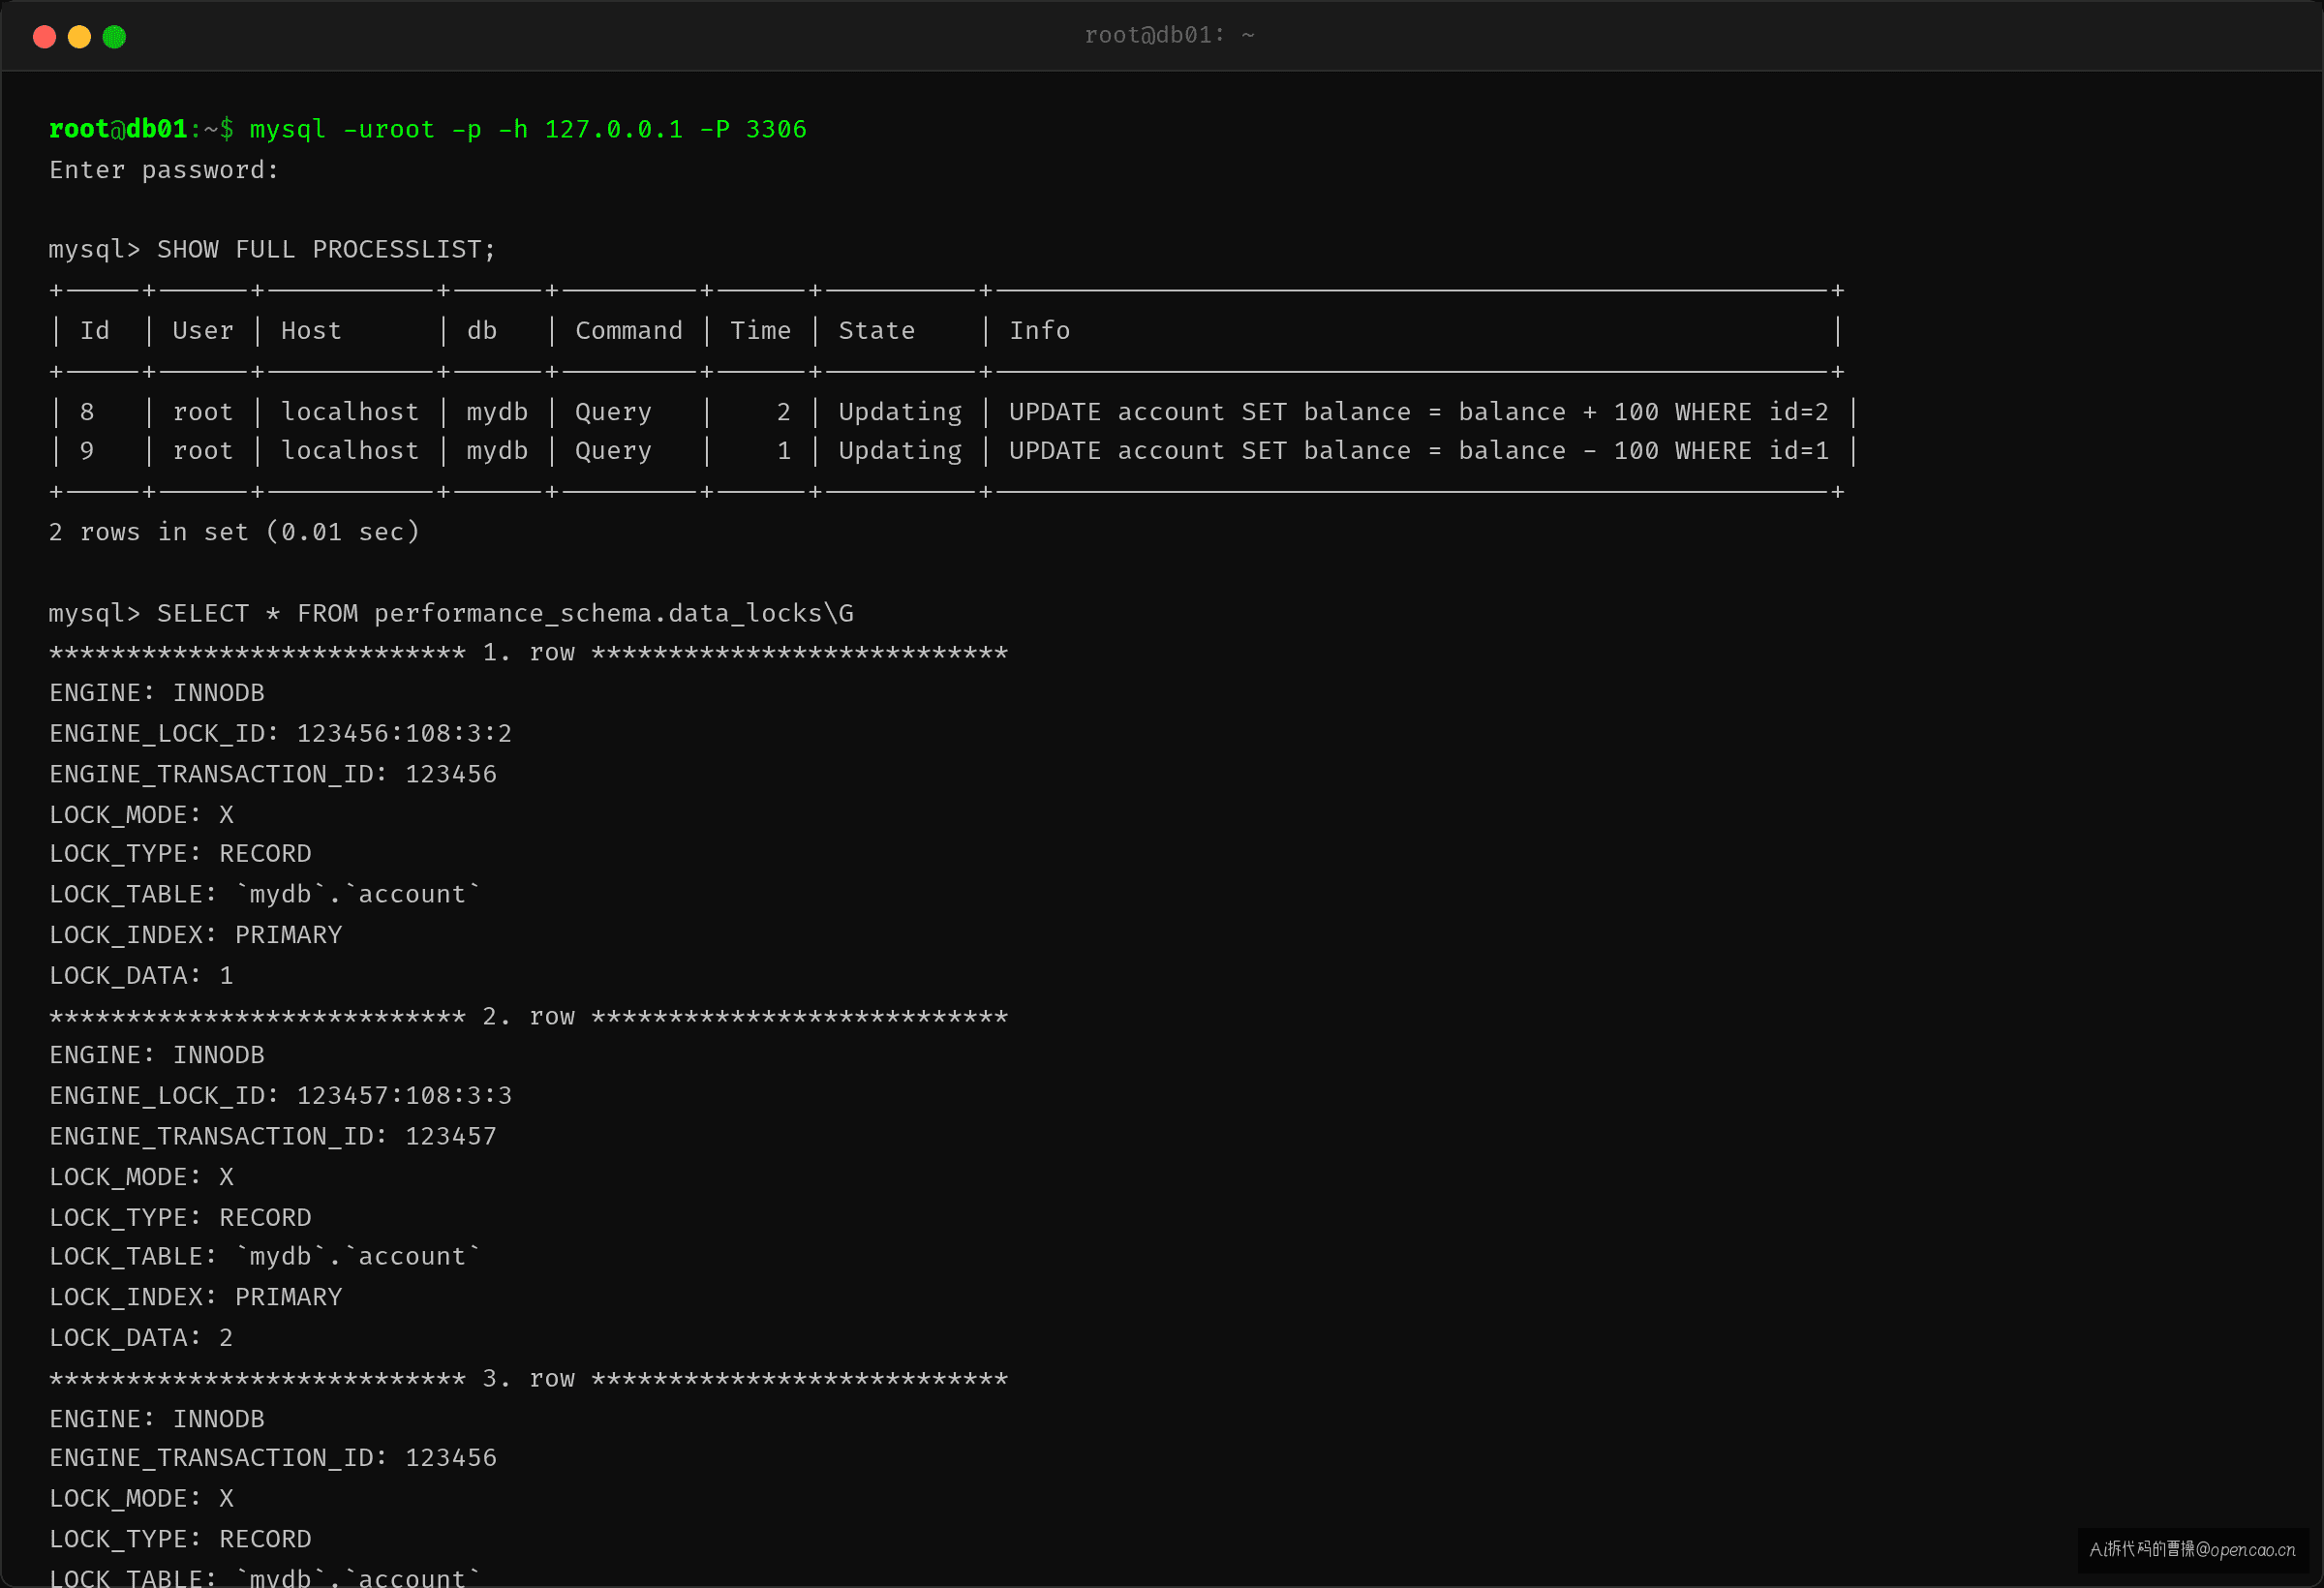
Task: Click the SHOW FULL PROCESSLIST; command
Action: tap(326, 250)
